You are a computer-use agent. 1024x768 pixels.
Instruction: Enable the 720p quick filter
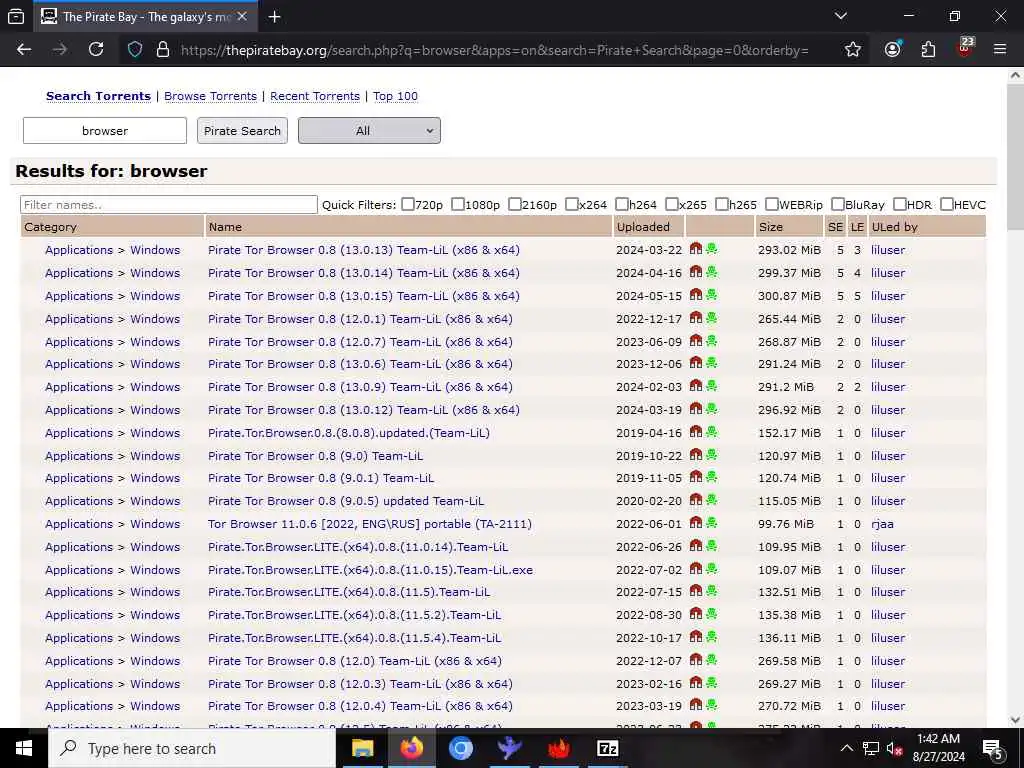(x=408, y=204)
